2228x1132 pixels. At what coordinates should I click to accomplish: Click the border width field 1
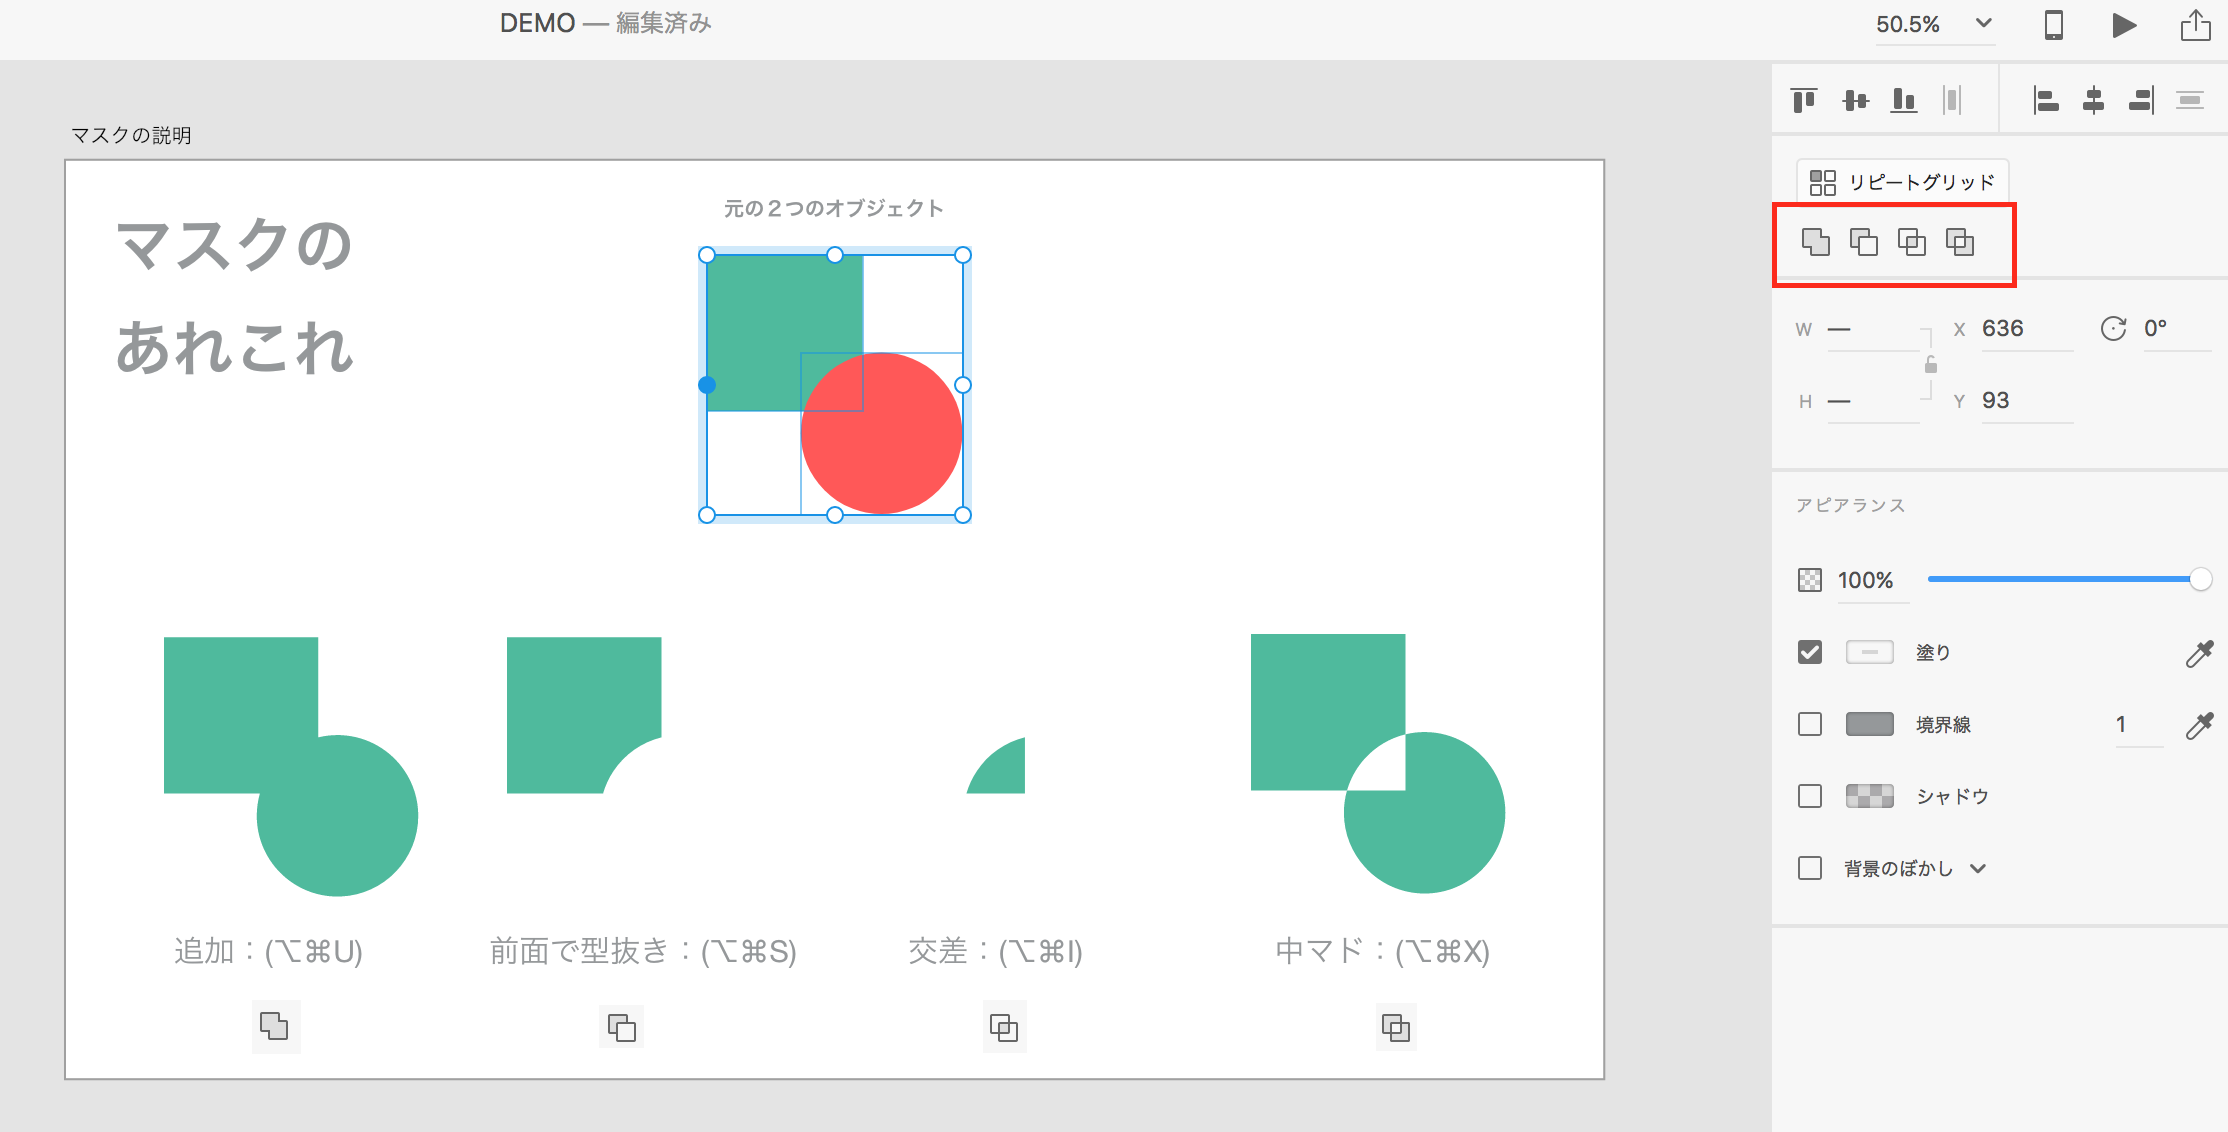pos(2138,725)
